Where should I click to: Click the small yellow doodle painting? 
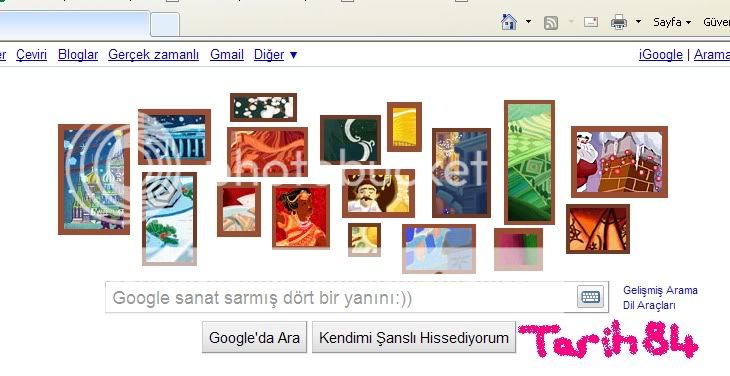pyautogui.click(x=404, y=127)
